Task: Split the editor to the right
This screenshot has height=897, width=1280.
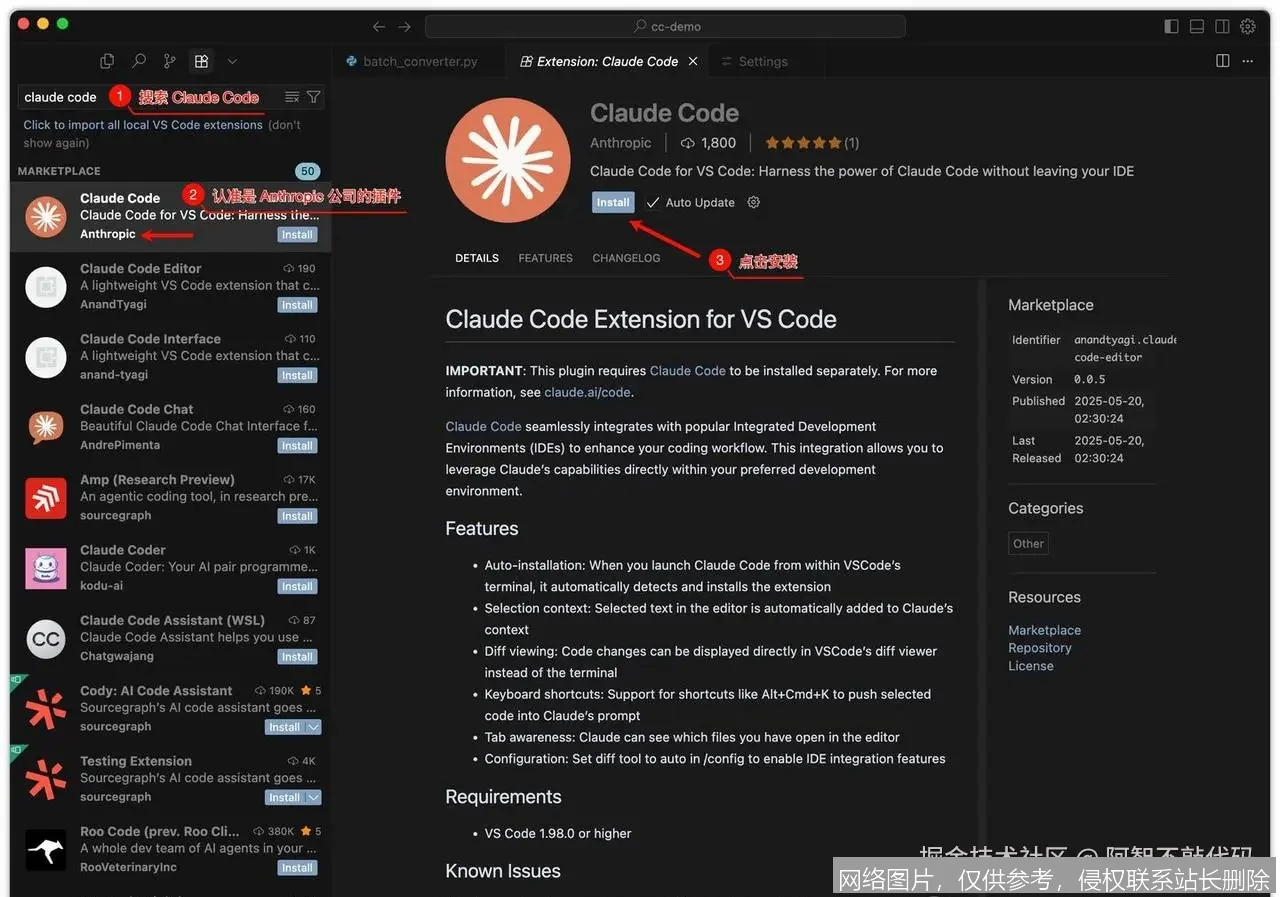Action: coord(1222,61)
